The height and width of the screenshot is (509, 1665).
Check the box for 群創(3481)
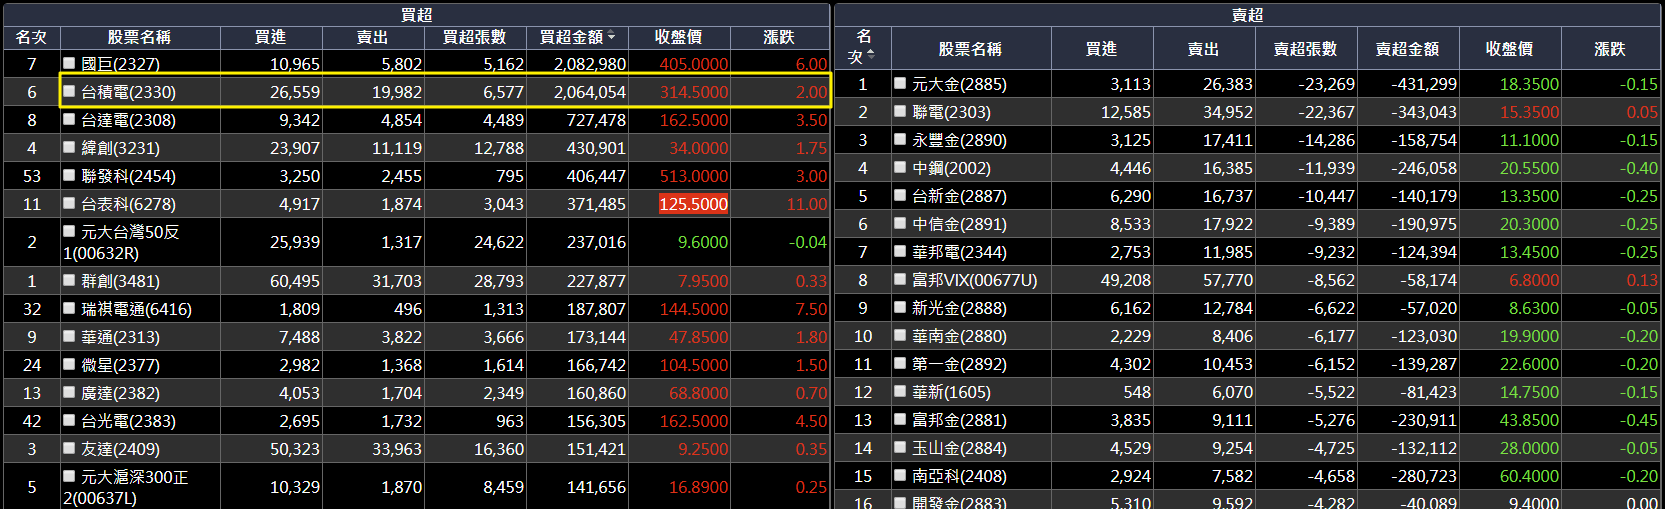(69, 280)
